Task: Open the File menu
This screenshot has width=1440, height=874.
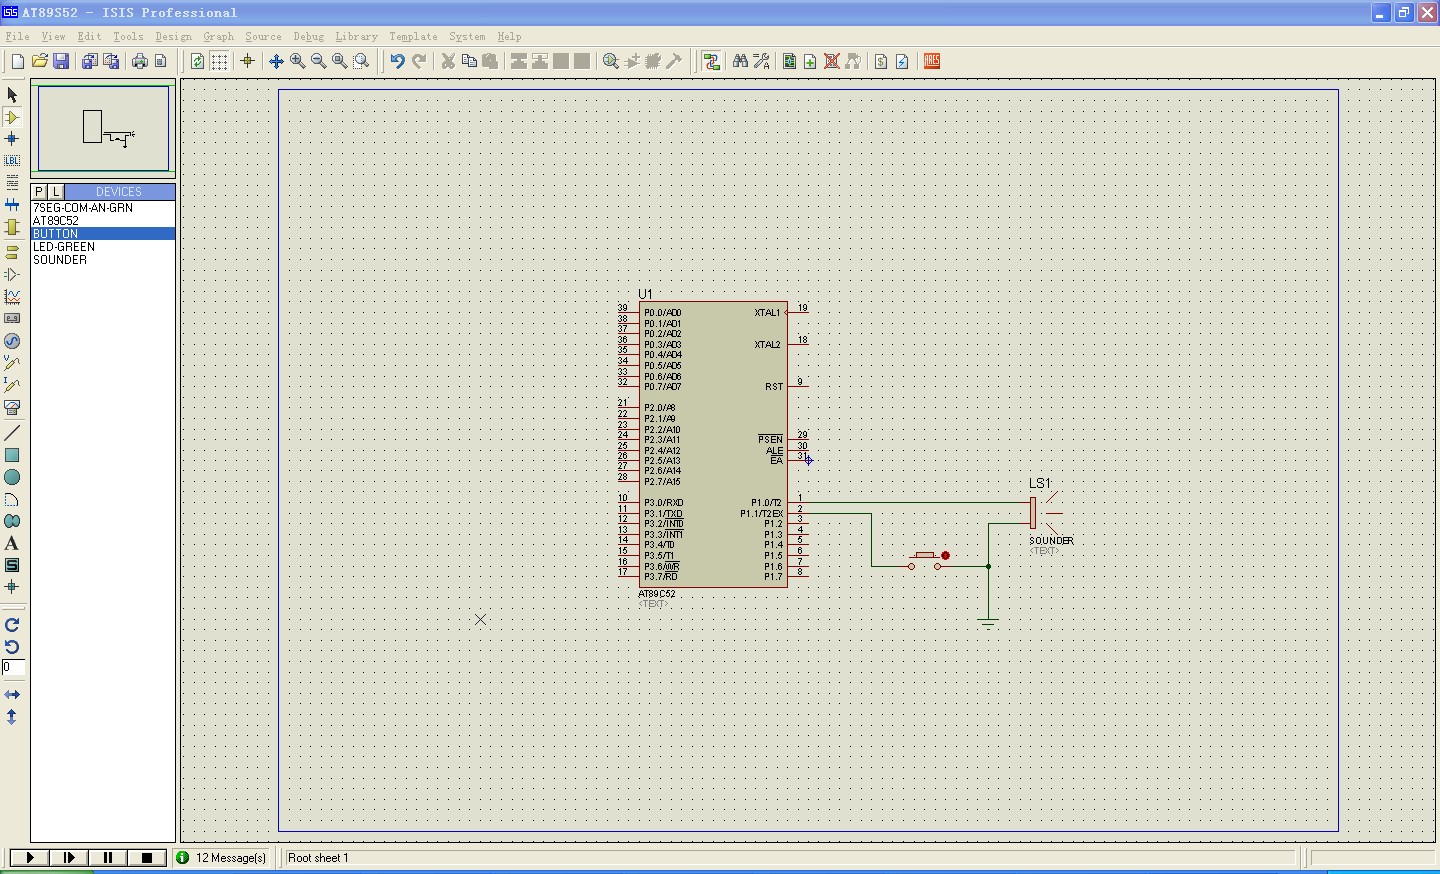Action: tap(17, 36)
